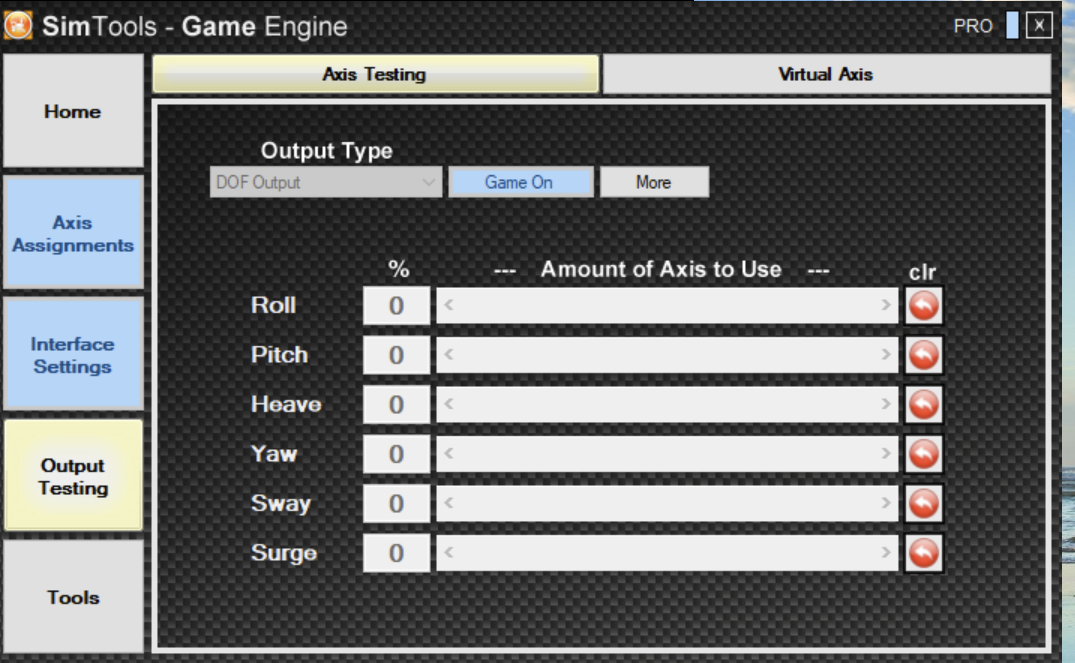
Task: Toggle the Game On button
Action: pyautogui.click(x=519, y=182)
